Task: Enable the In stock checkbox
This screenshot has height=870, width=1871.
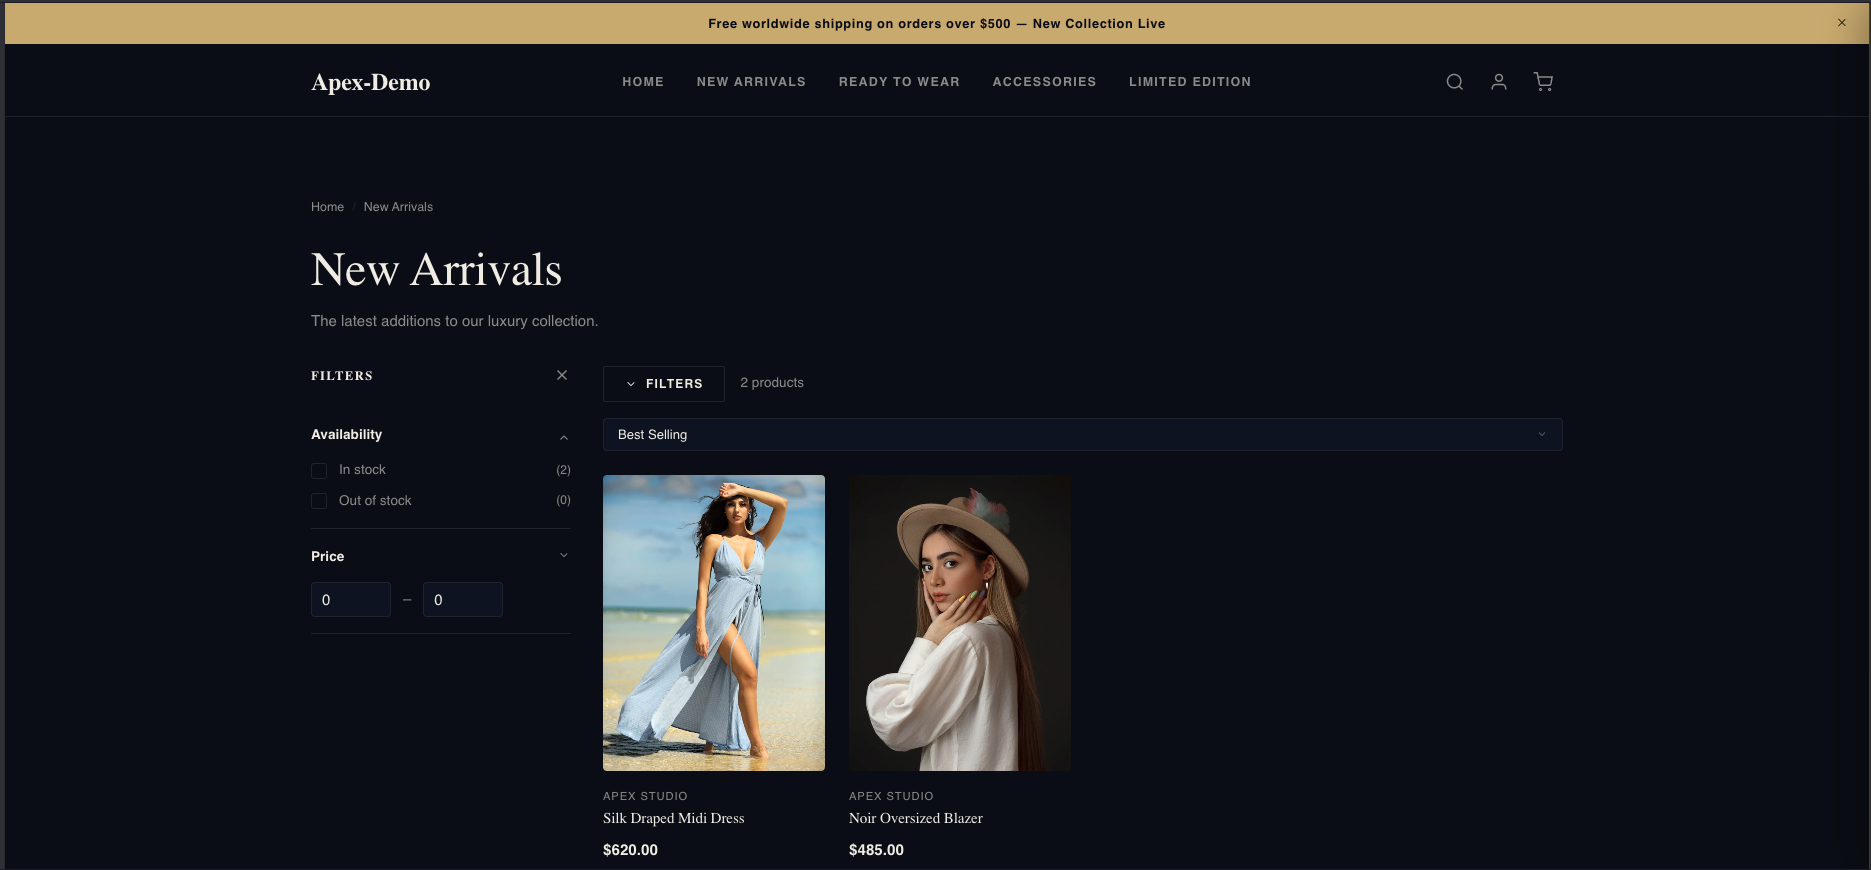Action: pyautogui.click(x=319, y=470)
